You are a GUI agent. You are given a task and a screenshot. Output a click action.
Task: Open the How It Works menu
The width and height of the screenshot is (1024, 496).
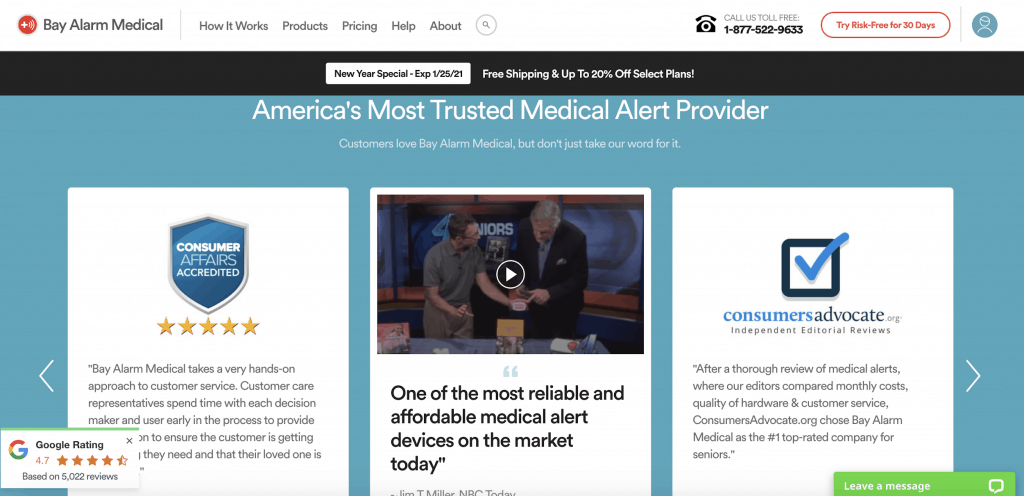pyautogui.click(x=234, y=26)
